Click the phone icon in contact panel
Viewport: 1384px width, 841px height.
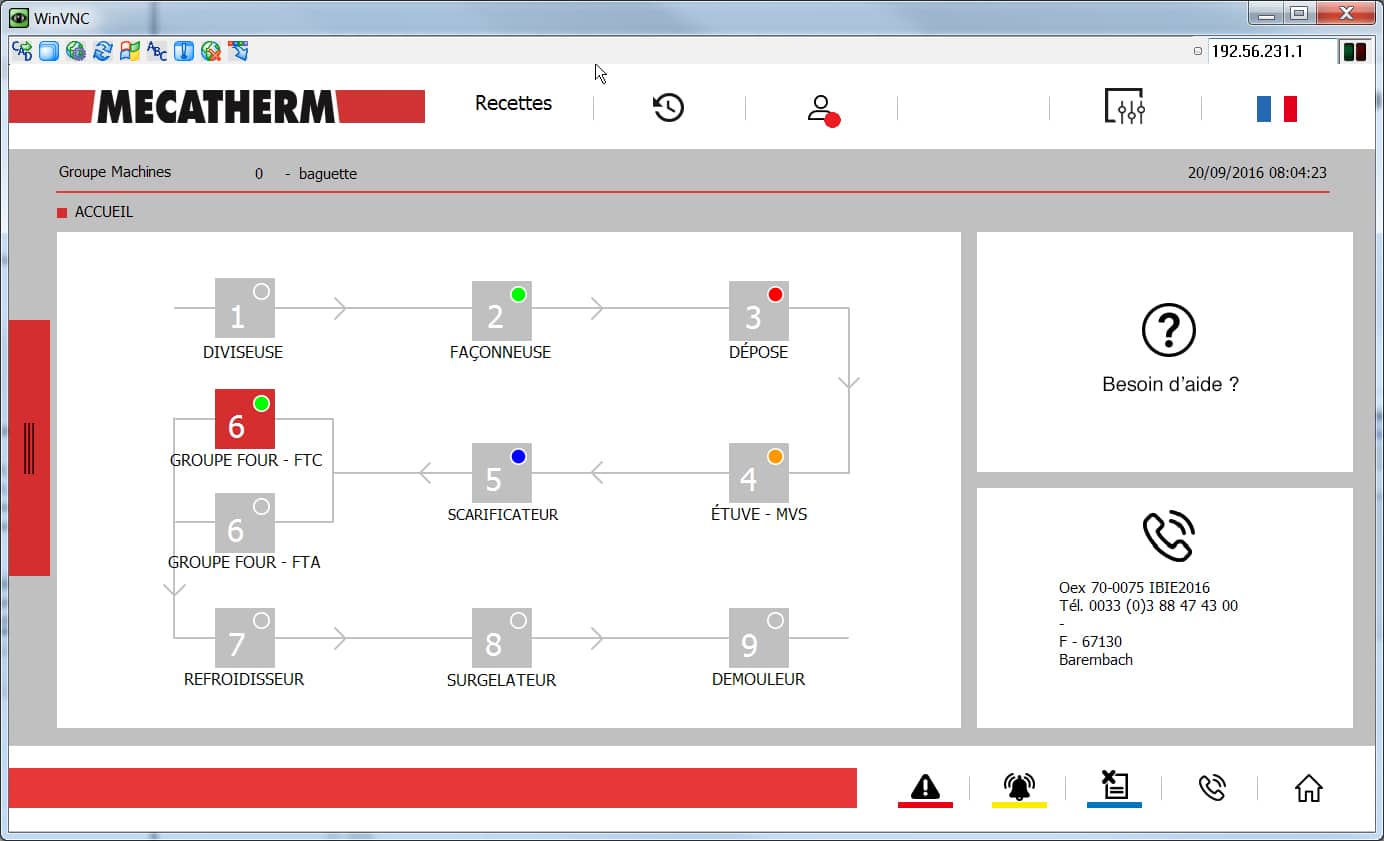(1168, 536)
